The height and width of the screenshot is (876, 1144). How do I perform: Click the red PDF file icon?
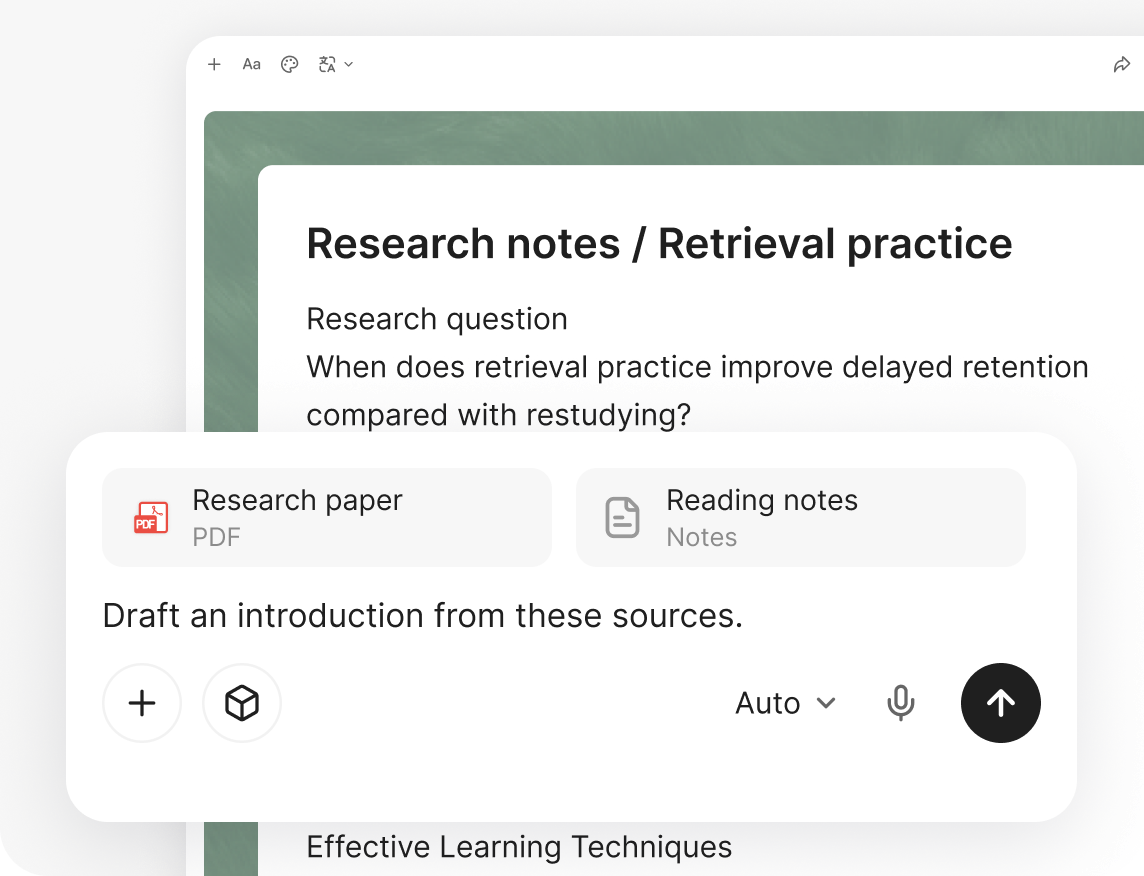tap(151, 517)
